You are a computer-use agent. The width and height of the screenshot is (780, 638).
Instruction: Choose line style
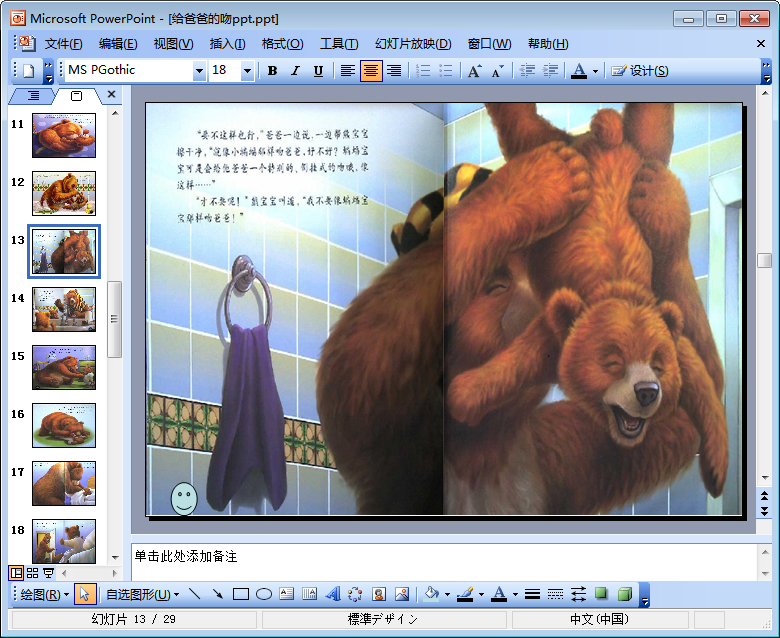(532, 594)
